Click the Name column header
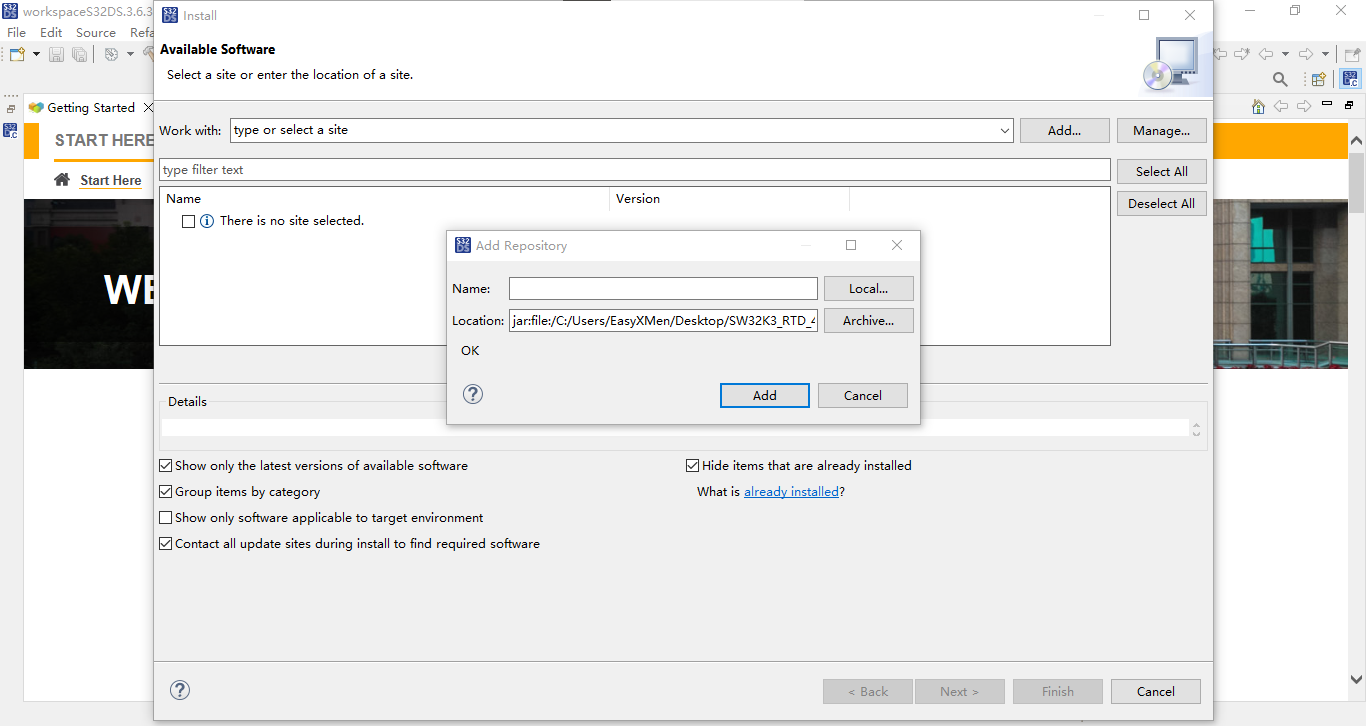Screen dimensions: 1366x726 point(384,199)
